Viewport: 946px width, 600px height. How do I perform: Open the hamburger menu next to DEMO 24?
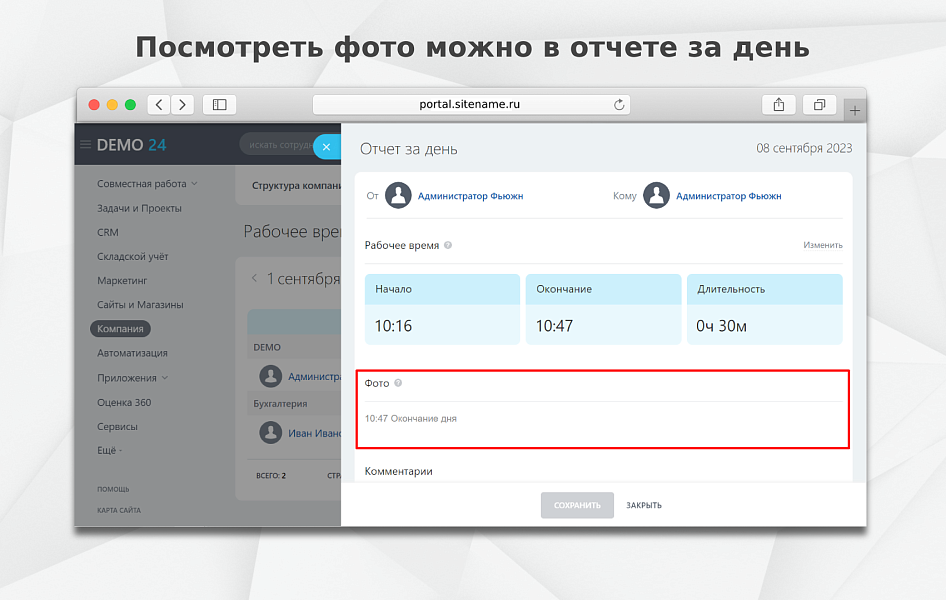click(86, 145)
